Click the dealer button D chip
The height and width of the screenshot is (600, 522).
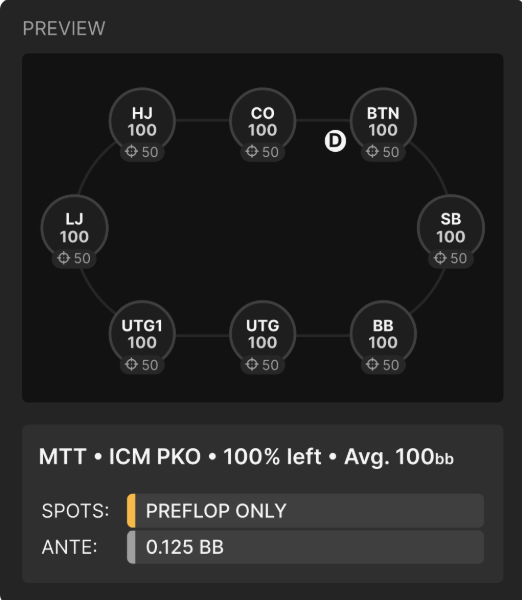(335, 141)
